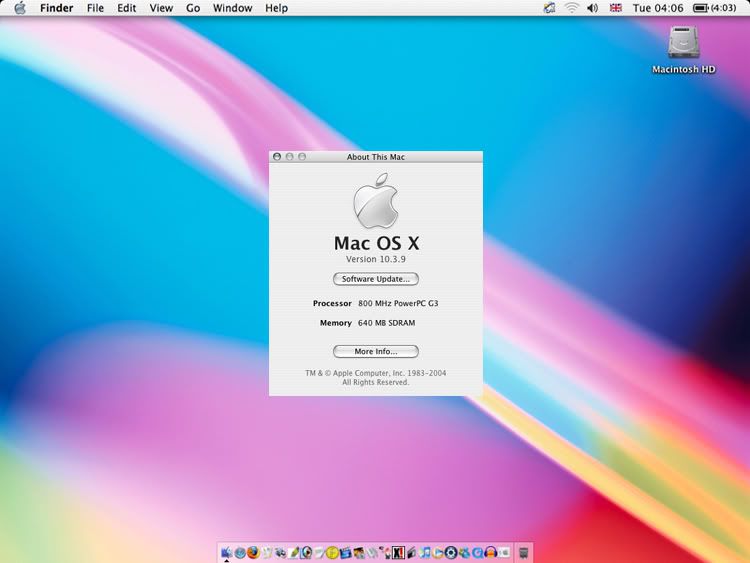750x563 pixels.
Task: Click the More Info button
Action: [x=376, y=352]
